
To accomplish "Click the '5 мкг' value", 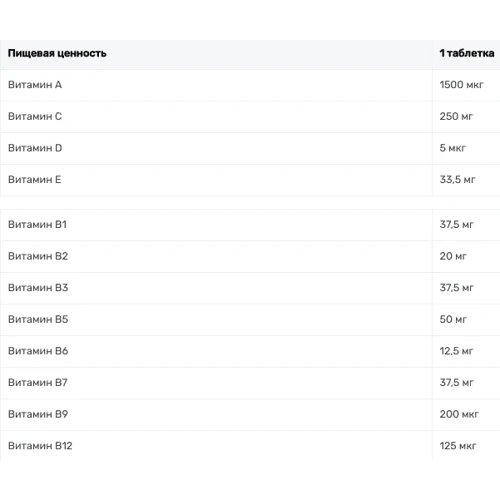I will coord(452,148).
